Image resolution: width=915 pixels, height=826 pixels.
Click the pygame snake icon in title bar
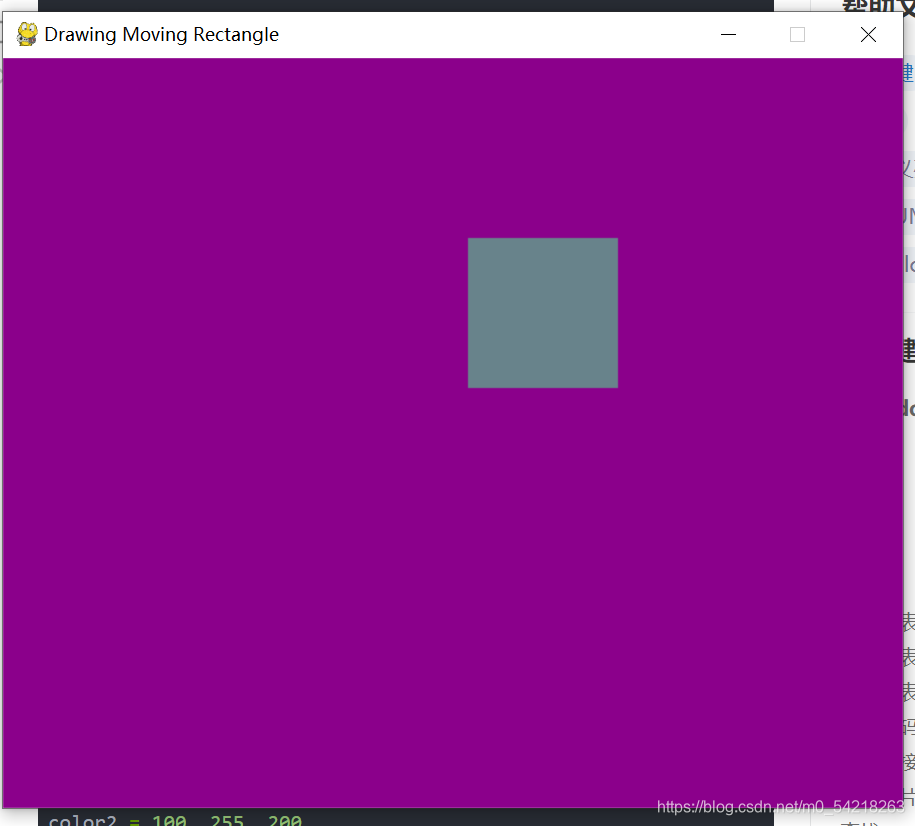click(x=27, y=34)
